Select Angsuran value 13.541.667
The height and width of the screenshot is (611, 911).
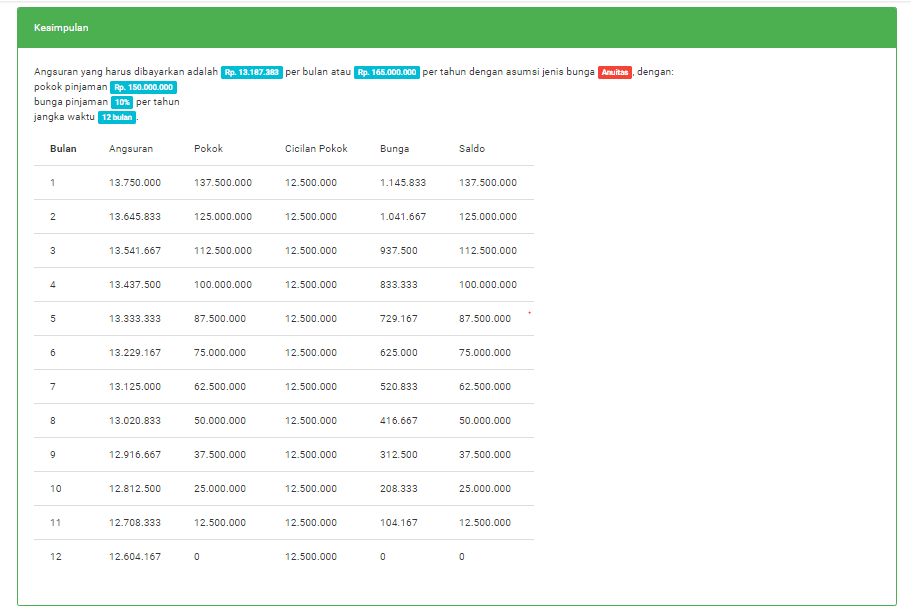click(135, 251)
